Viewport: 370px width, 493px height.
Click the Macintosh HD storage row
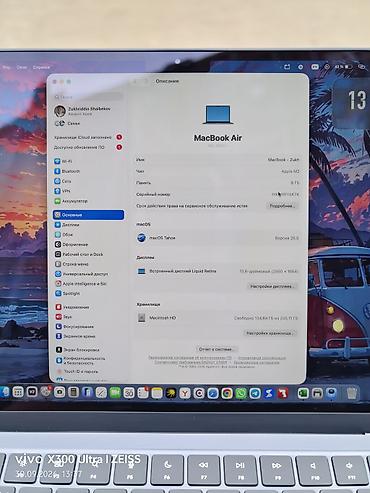pos(217,318)
